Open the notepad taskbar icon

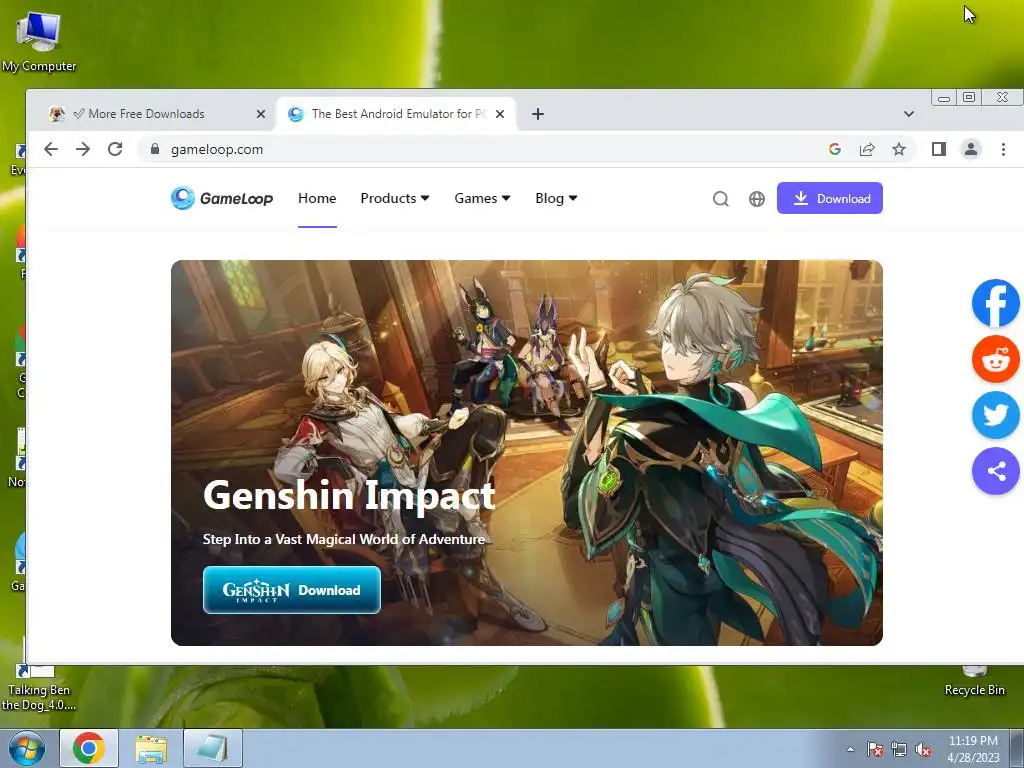213,748
